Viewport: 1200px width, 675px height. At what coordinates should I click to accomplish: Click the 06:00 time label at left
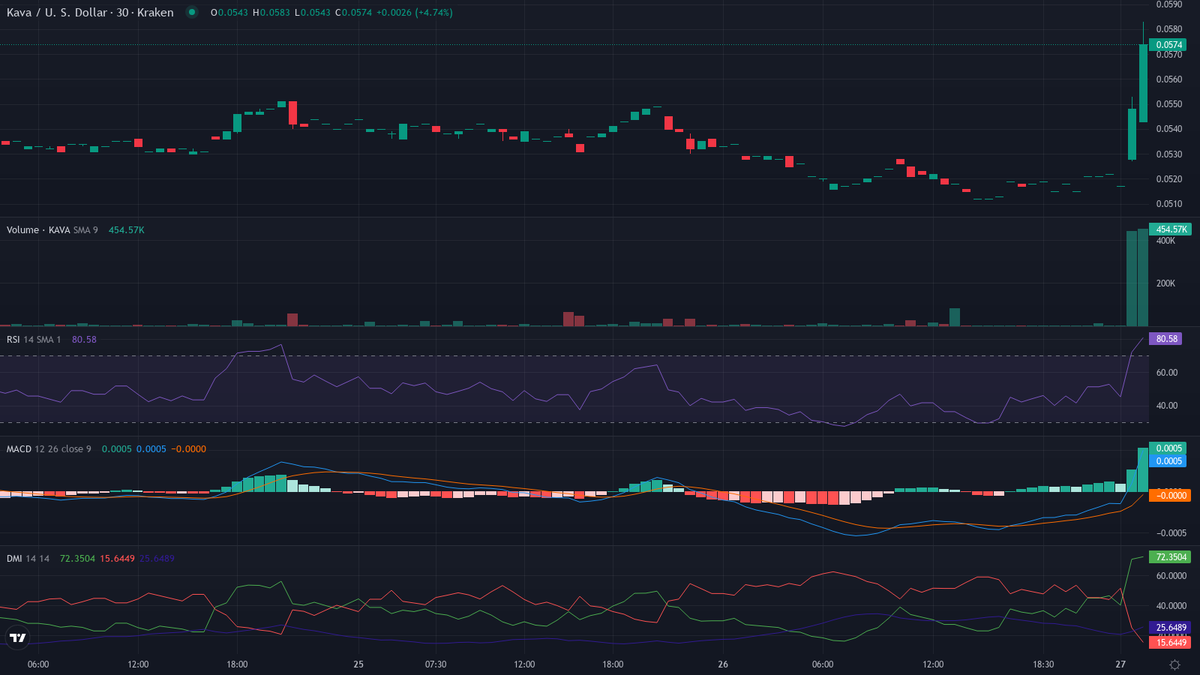click(x=39, y=664)
